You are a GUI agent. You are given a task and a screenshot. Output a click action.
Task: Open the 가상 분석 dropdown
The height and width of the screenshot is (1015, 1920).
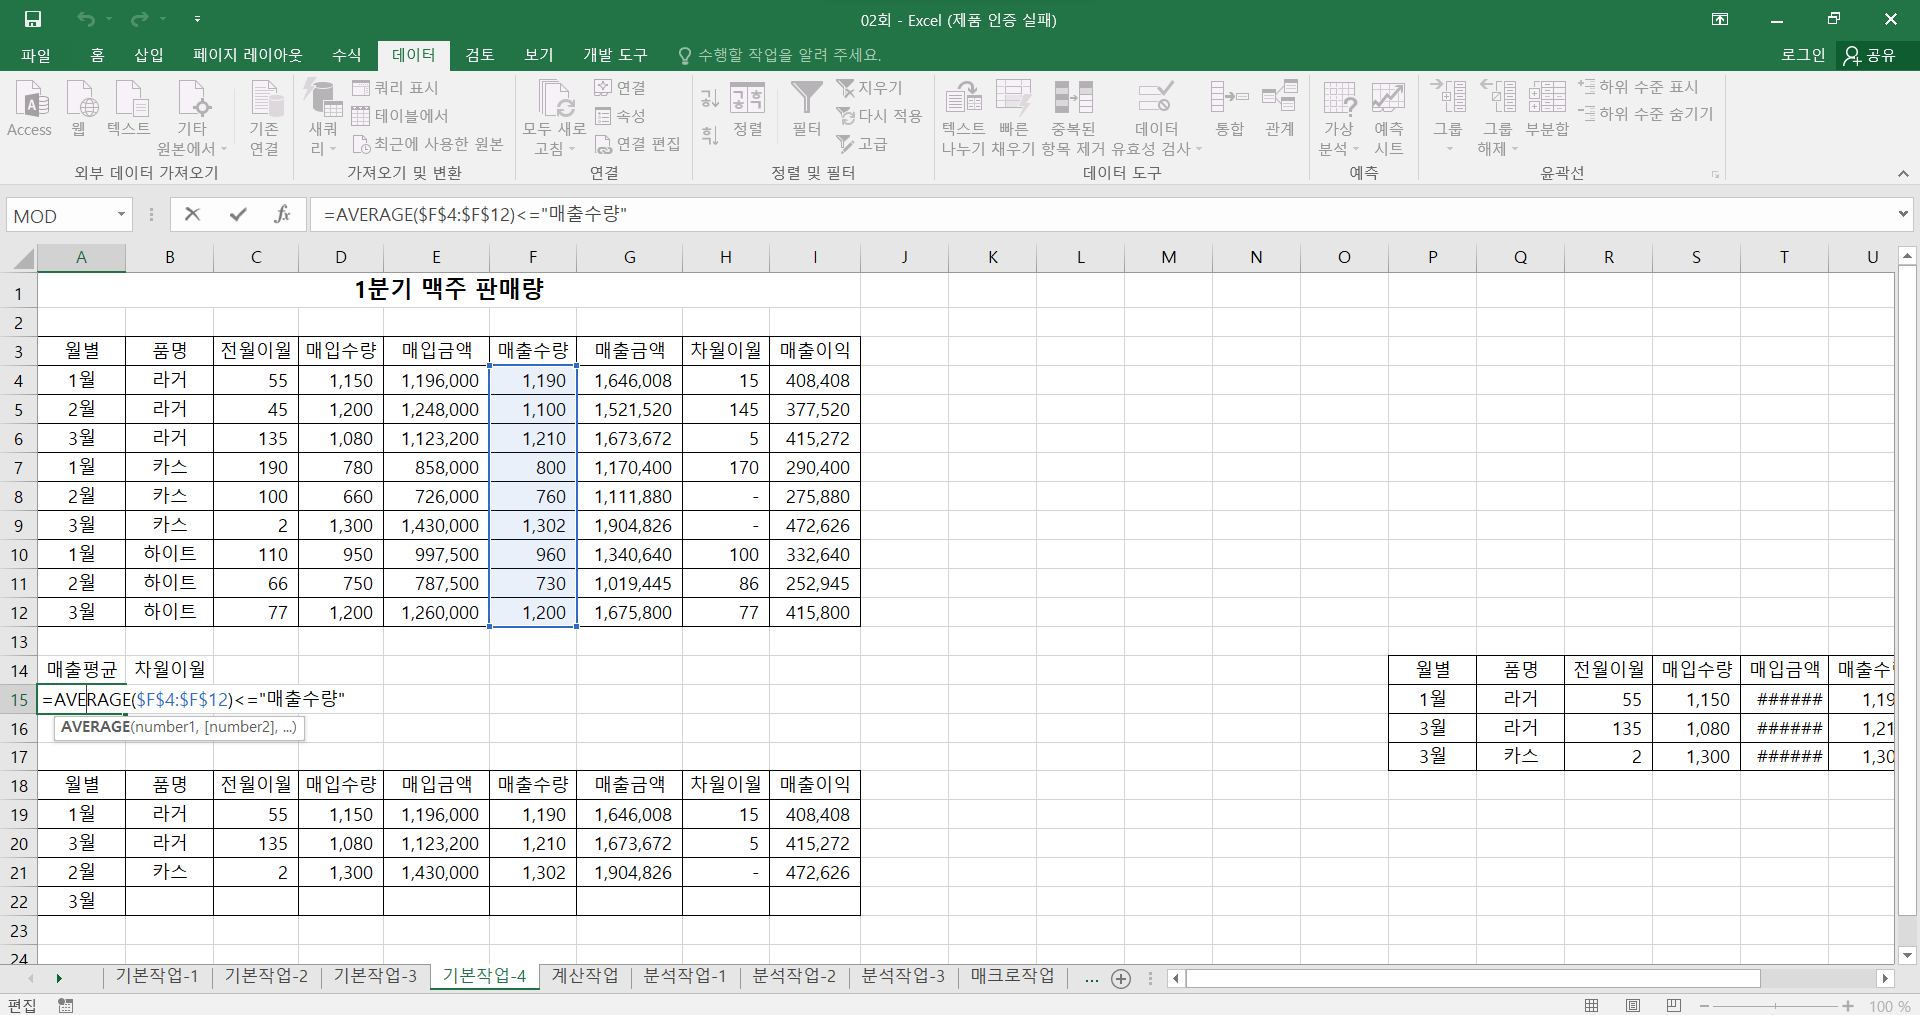[x=1338, y=118]
